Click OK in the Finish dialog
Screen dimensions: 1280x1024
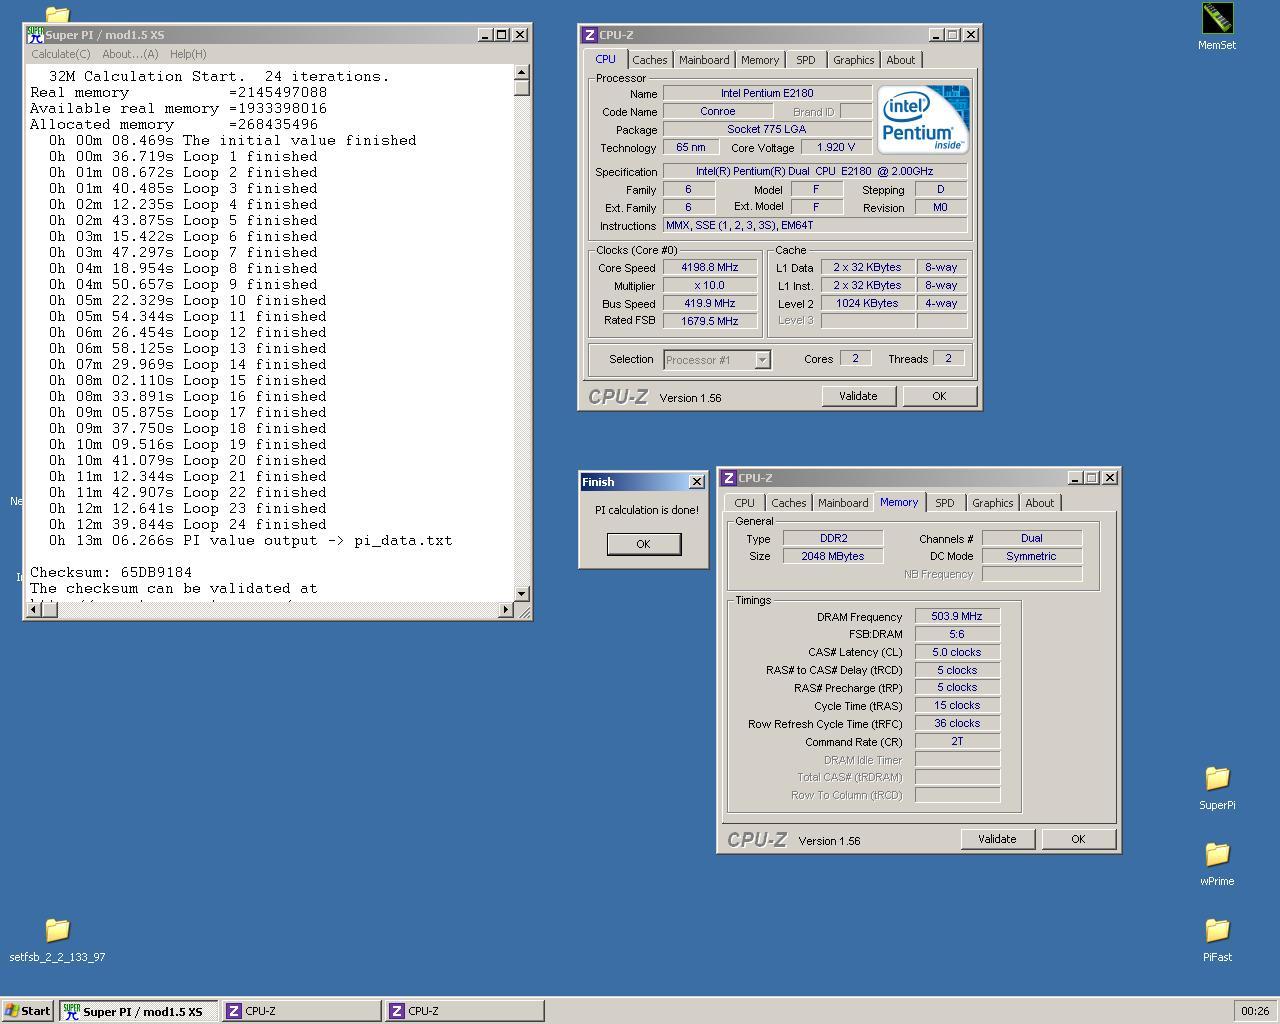pyautogui.click(x=643, y=544)
